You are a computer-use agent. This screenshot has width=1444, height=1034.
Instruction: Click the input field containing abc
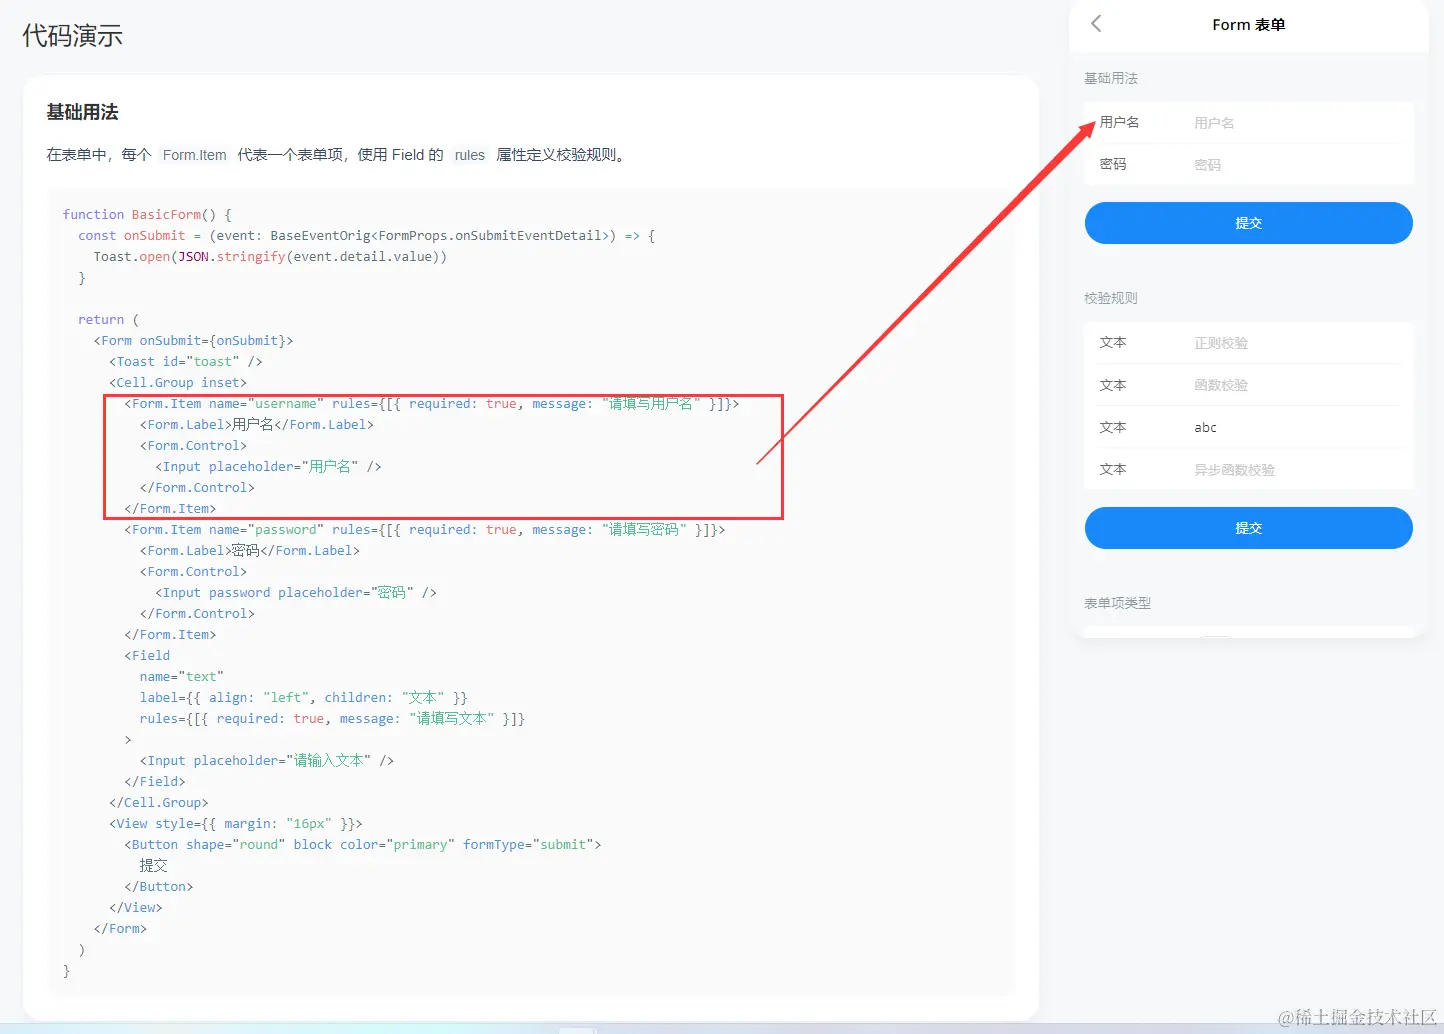(1298, 427)
